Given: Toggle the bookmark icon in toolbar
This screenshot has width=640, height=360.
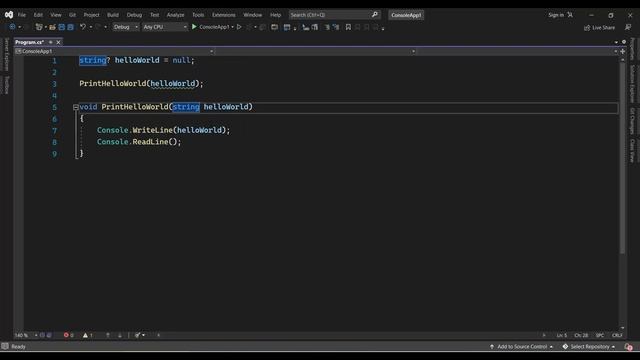Looking at the screenshot, I should coord(348,27).
